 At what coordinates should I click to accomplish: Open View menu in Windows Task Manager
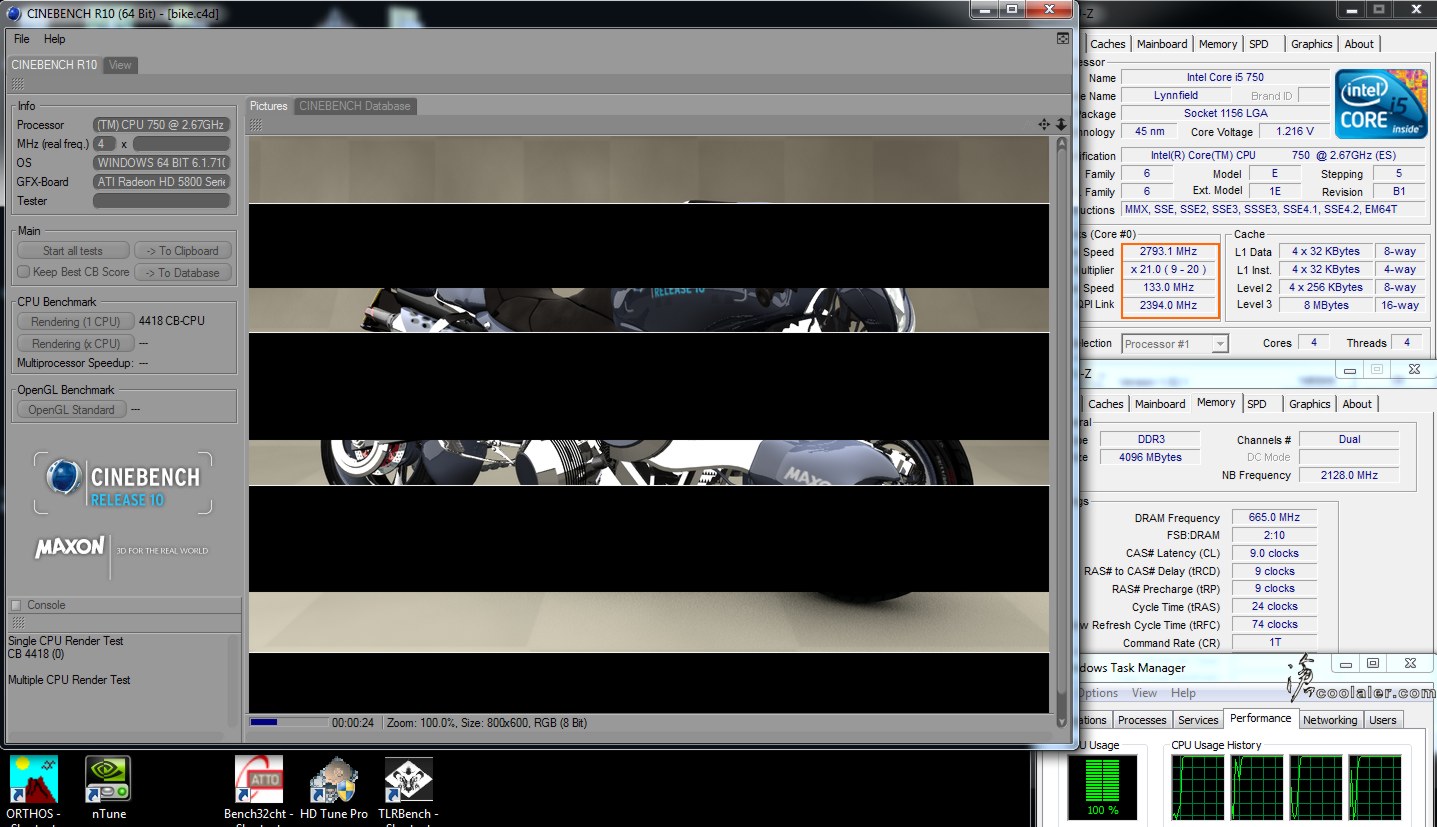pyautogui.click(x=1144, y=693)
